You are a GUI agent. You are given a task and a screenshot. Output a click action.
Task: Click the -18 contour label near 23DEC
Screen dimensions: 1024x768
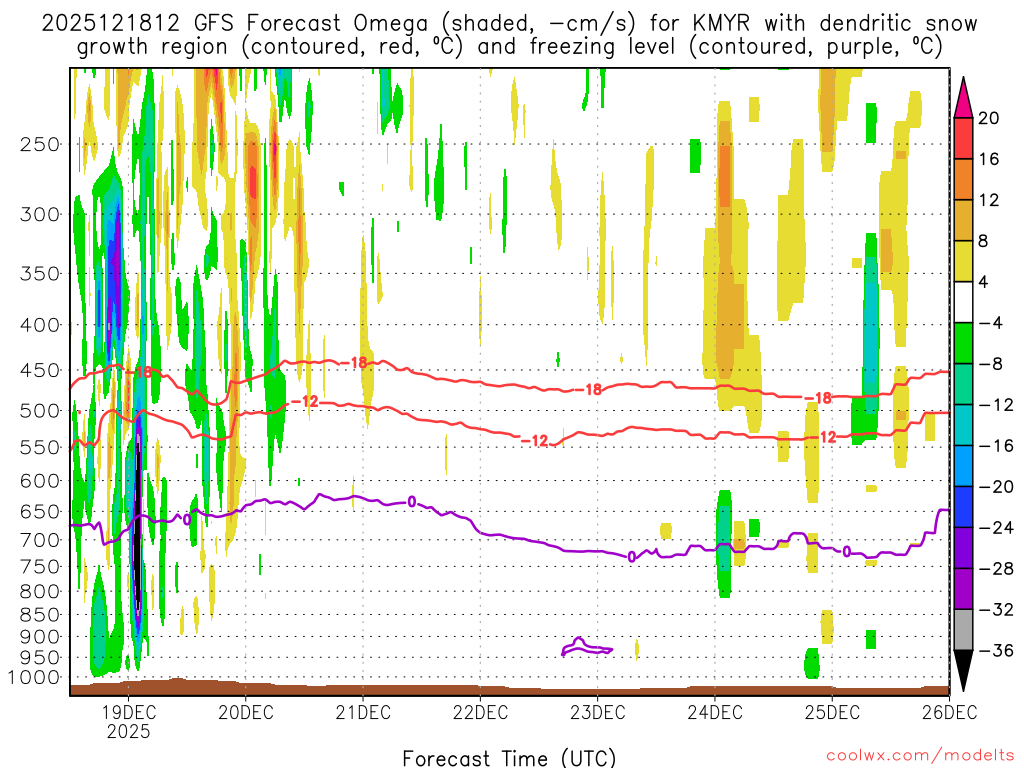coord(588,390)
